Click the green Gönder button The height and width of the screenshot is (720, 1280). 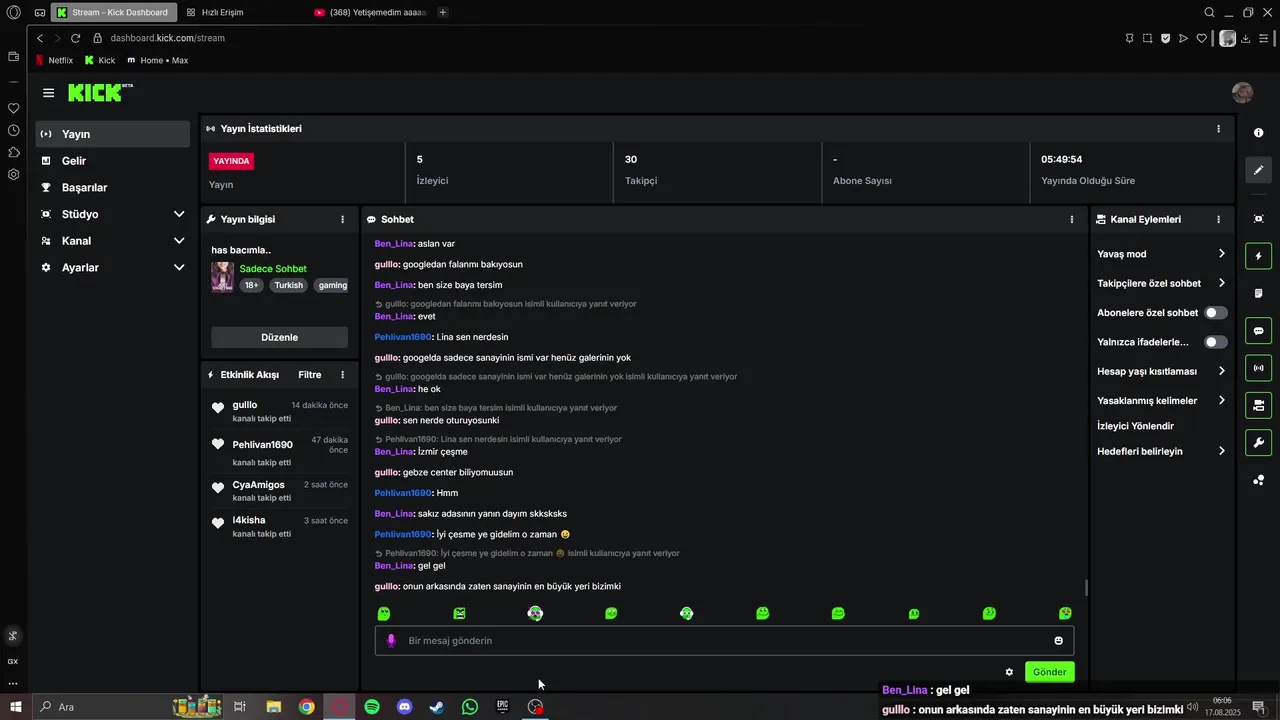[x=1049, y=672]
